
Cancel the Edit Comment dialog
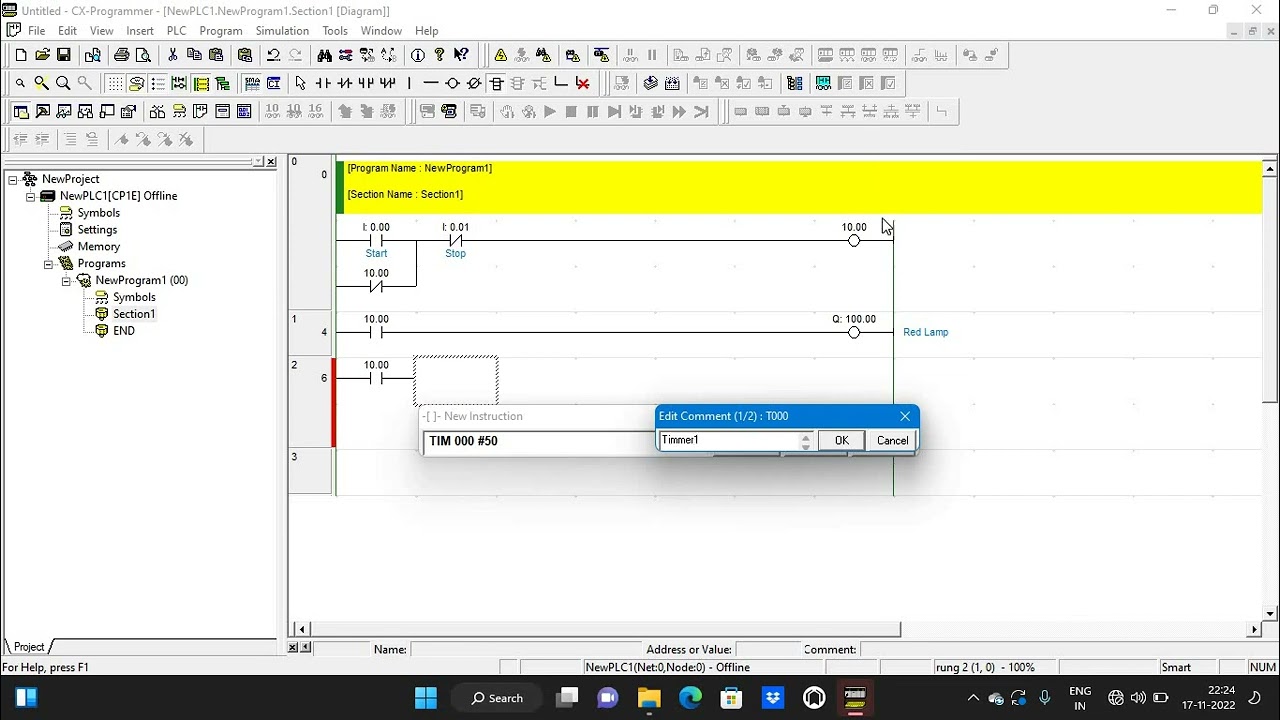coord(892,441)
